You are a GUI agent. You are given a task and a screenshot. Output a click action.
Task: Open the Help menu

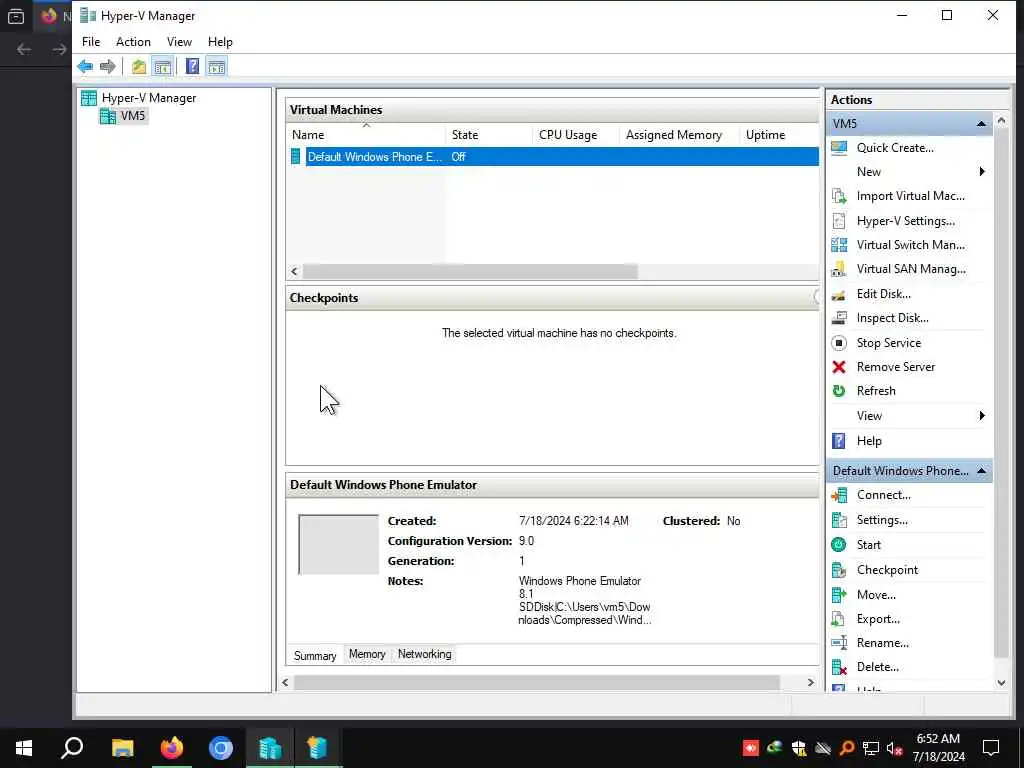[220, 42]
